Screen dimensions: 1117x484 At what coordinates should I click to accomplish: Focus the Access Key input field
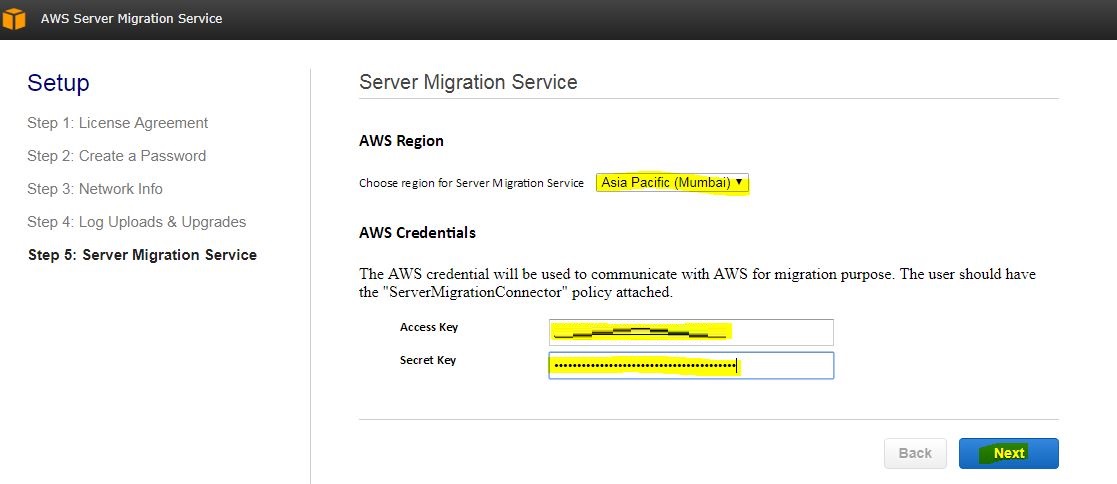(x=690, y=332)
